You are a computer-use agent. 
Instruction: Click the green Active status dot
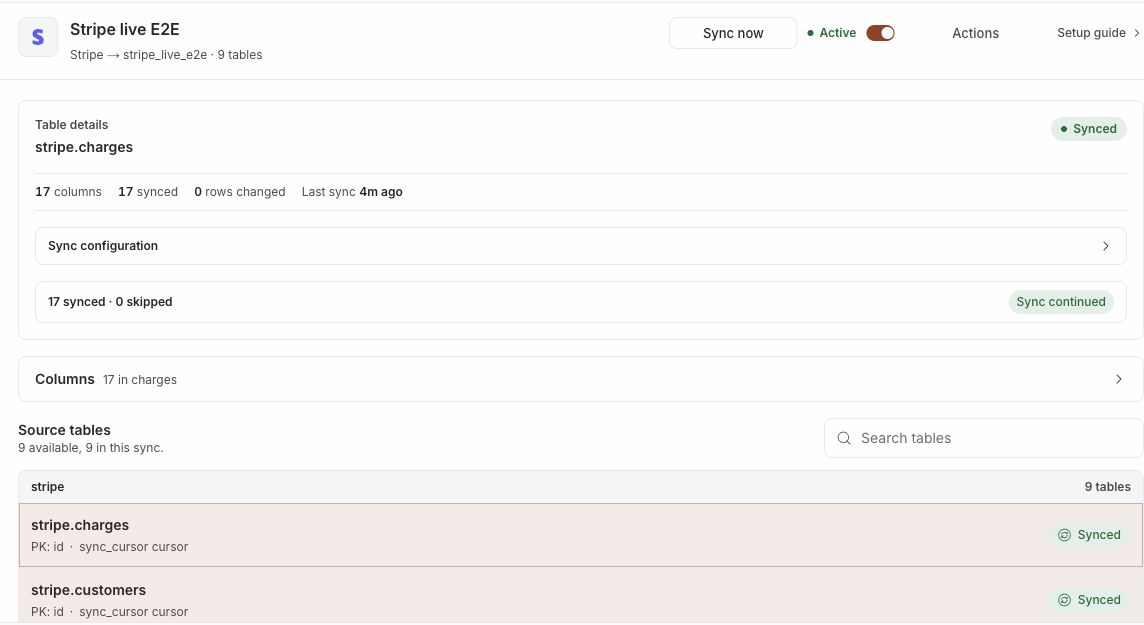point(811,33)
